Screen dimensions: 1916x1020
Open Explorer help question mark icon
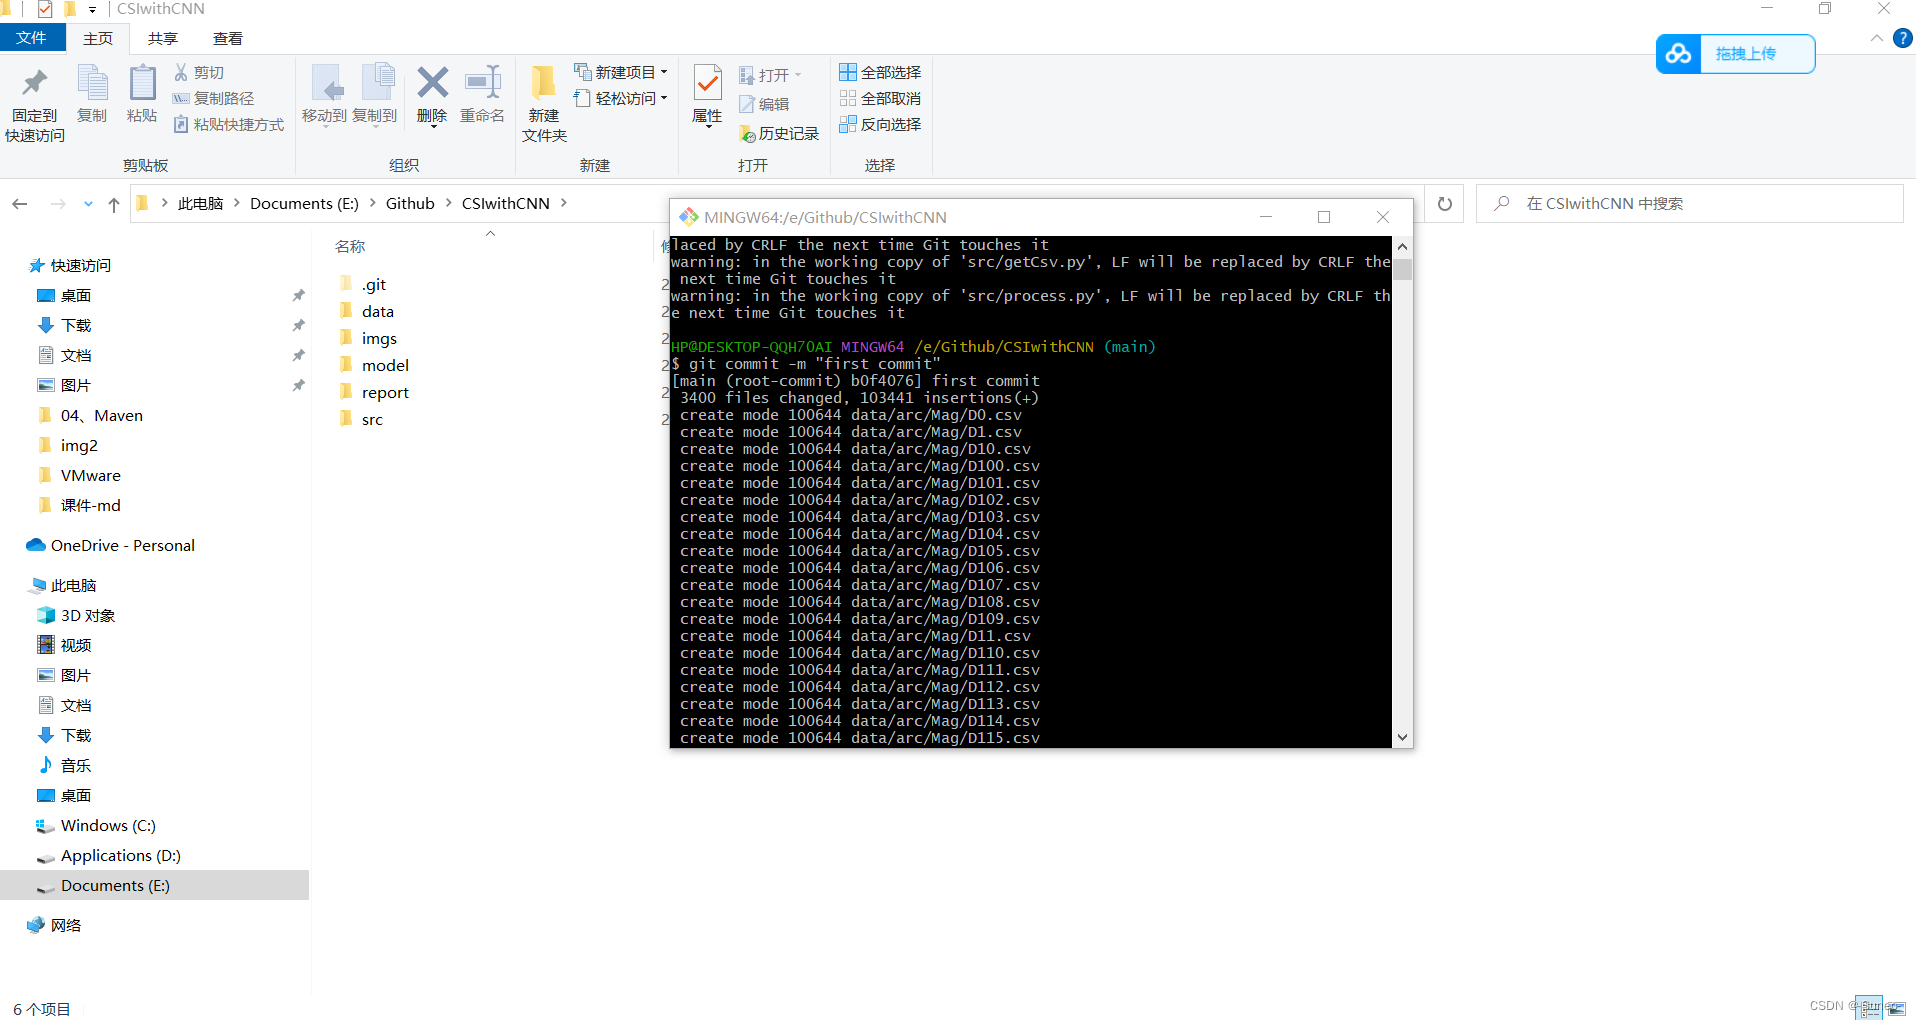click(x=1902, y=38)
